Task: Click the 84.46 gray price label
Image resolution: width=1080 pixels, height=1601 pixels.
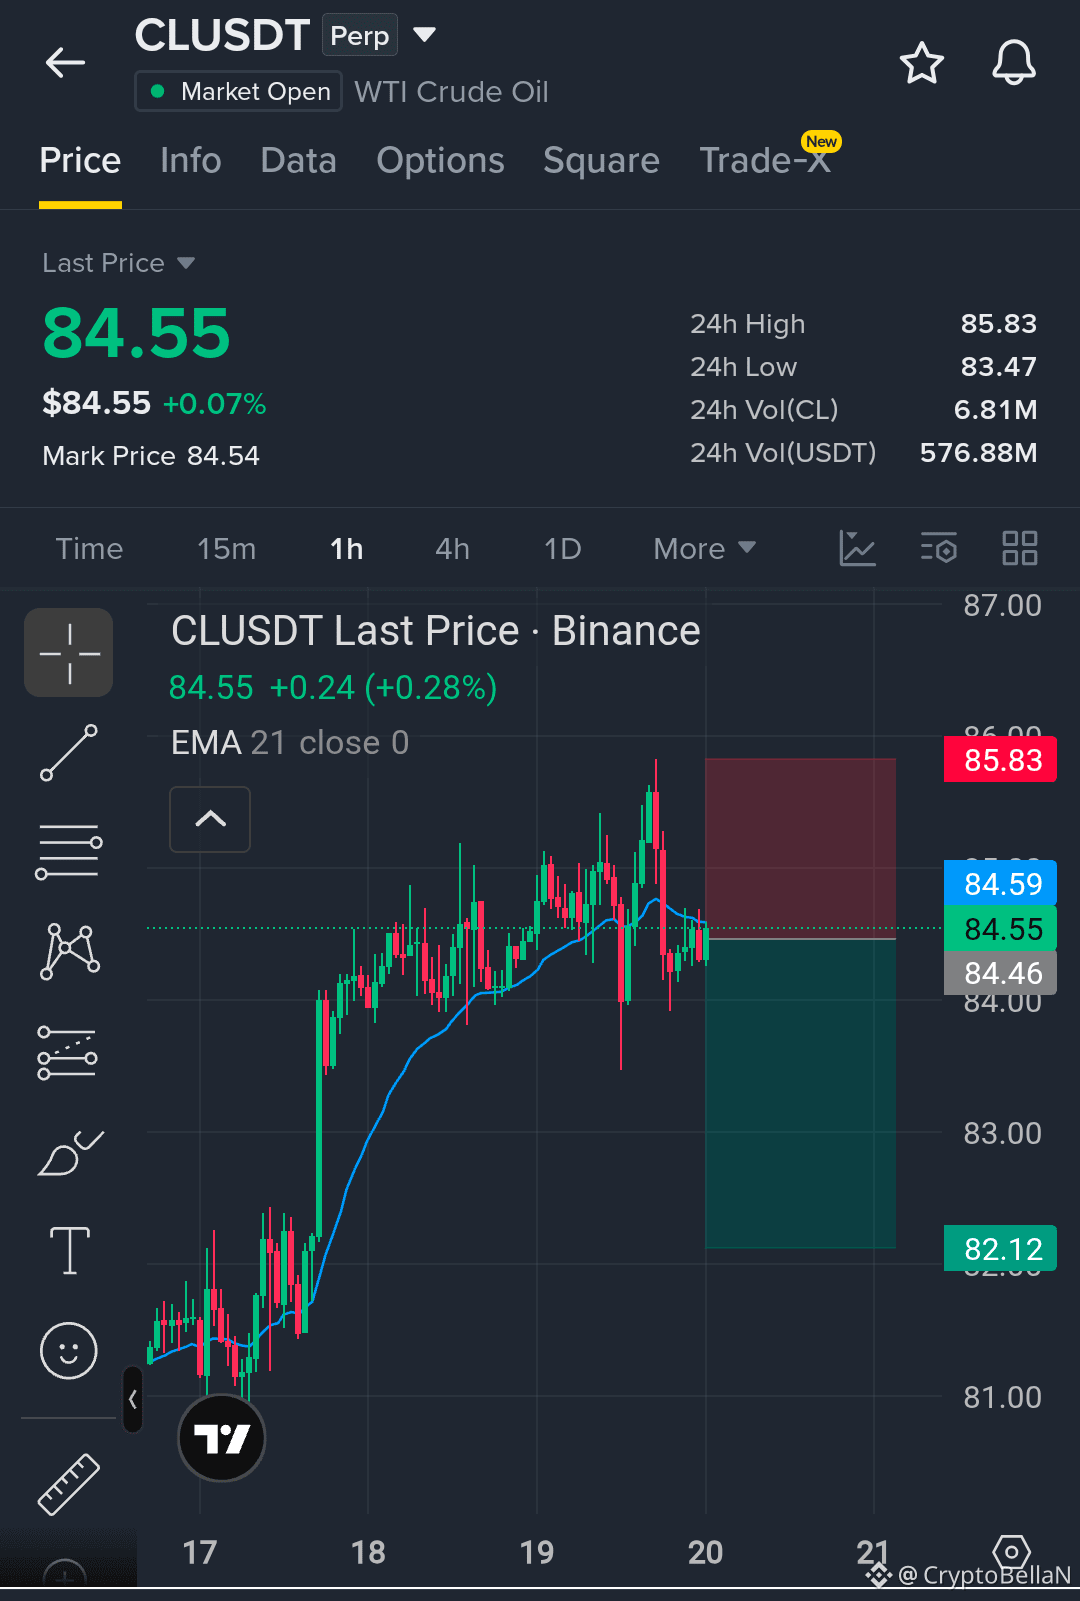Action: tap(1001, 973)
